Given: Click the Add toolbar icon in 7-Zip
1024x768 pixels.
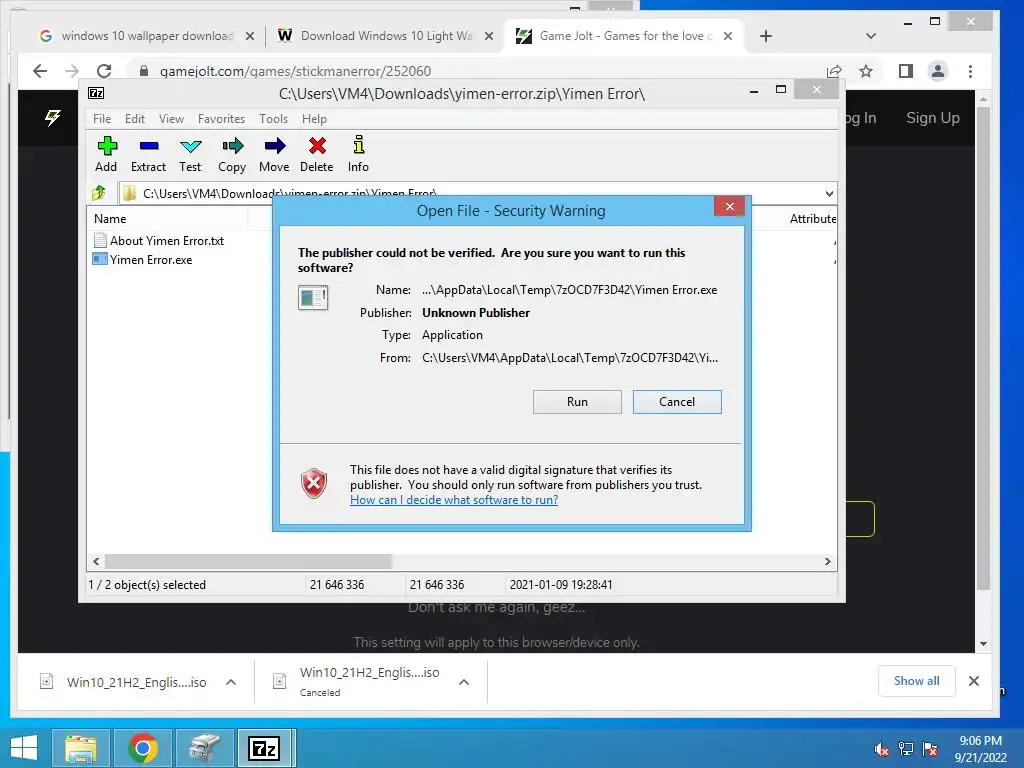Looking at the screenshot, I should pos(106,154).
